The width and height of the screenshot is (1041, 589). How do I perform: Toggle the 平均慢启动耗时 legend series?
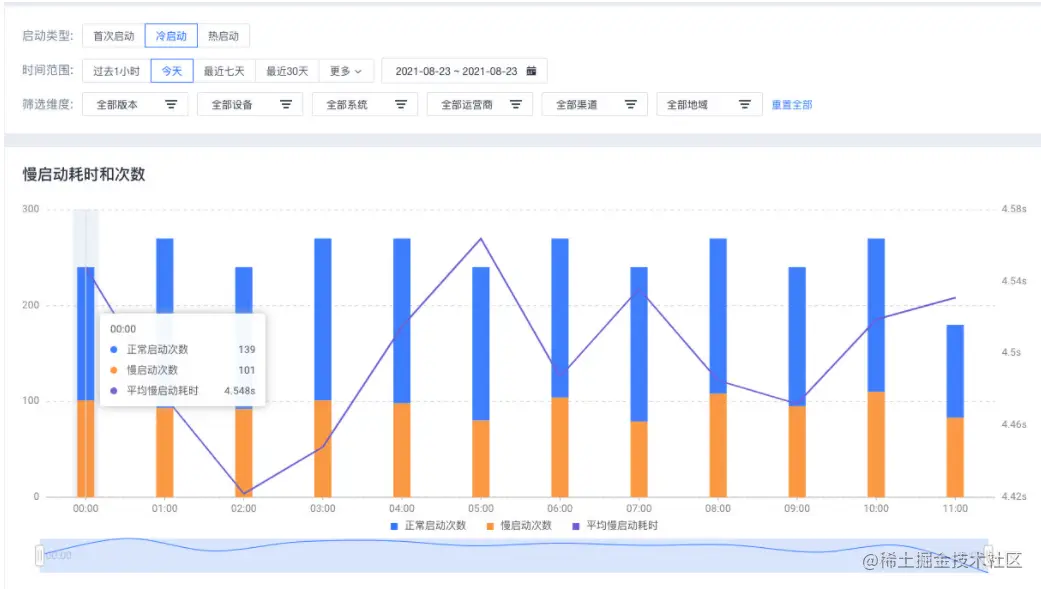(615, 525)
